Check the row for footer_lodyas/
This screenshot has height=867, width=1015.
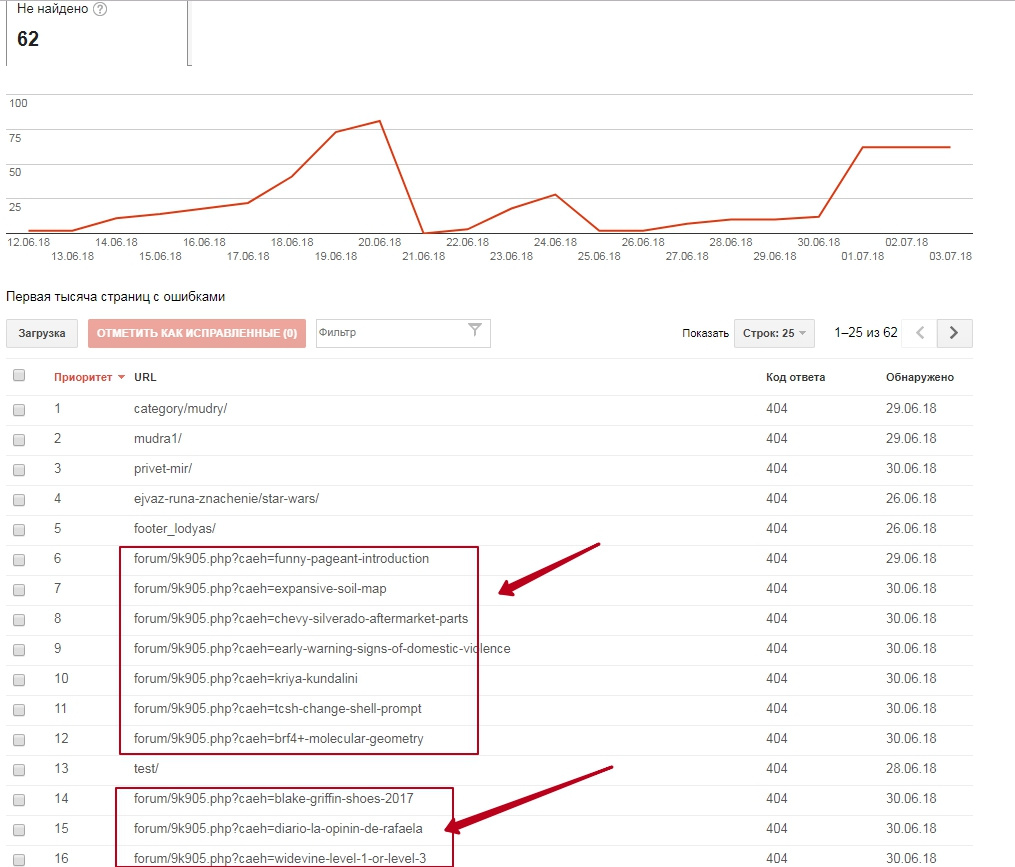point(19,530)
